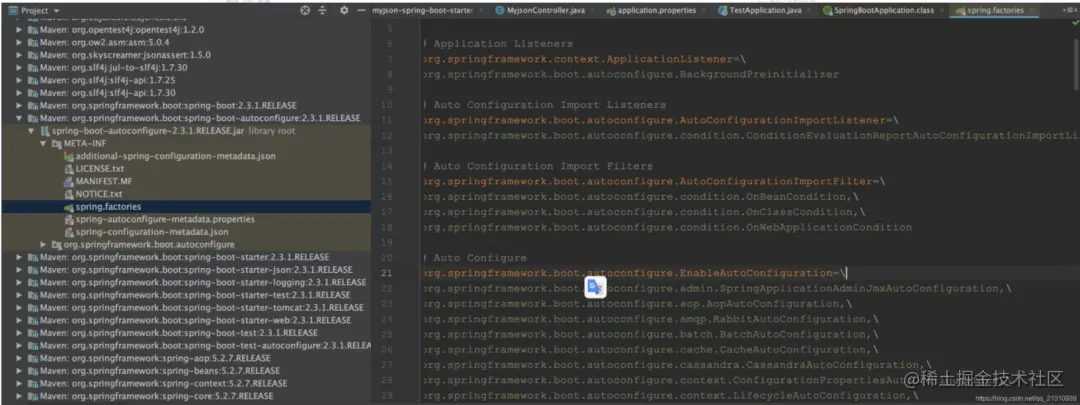Click the jar icon of spring-boot-autoconfigure-2.3.1.RELEASE.jar
1080x405 pixels.
coord(45,131)
